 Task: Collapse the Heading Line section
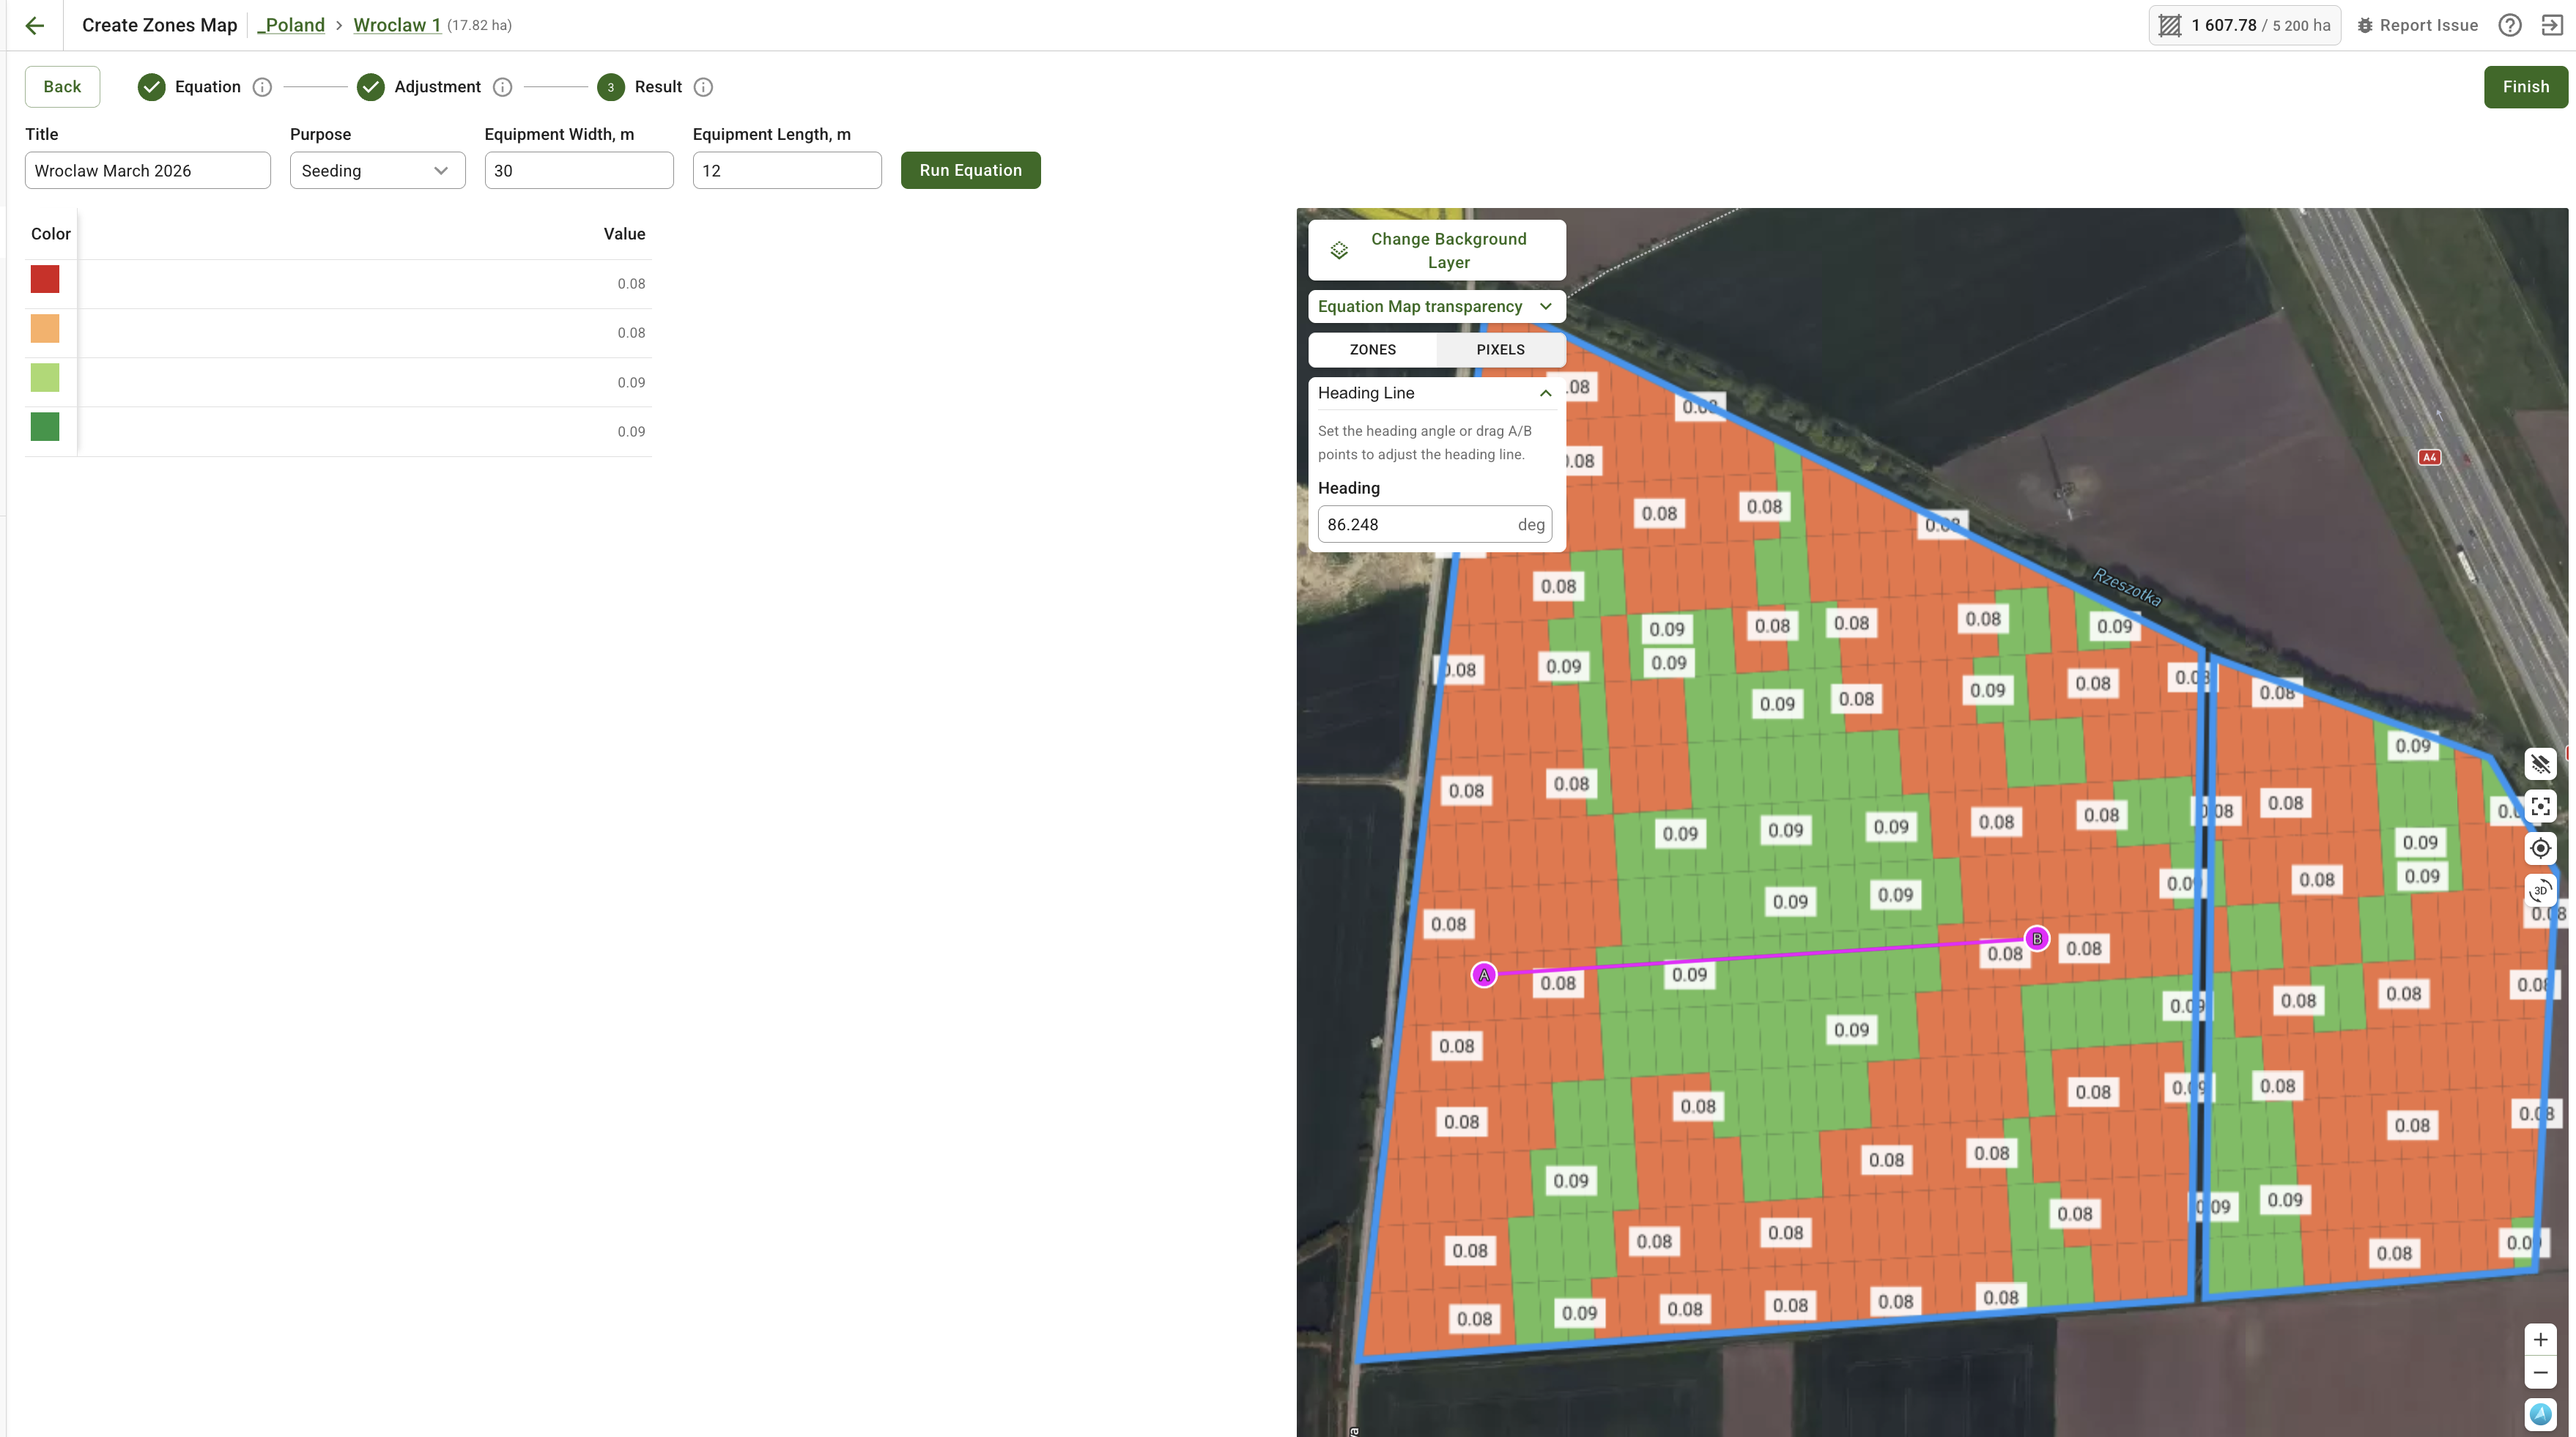1545,393
